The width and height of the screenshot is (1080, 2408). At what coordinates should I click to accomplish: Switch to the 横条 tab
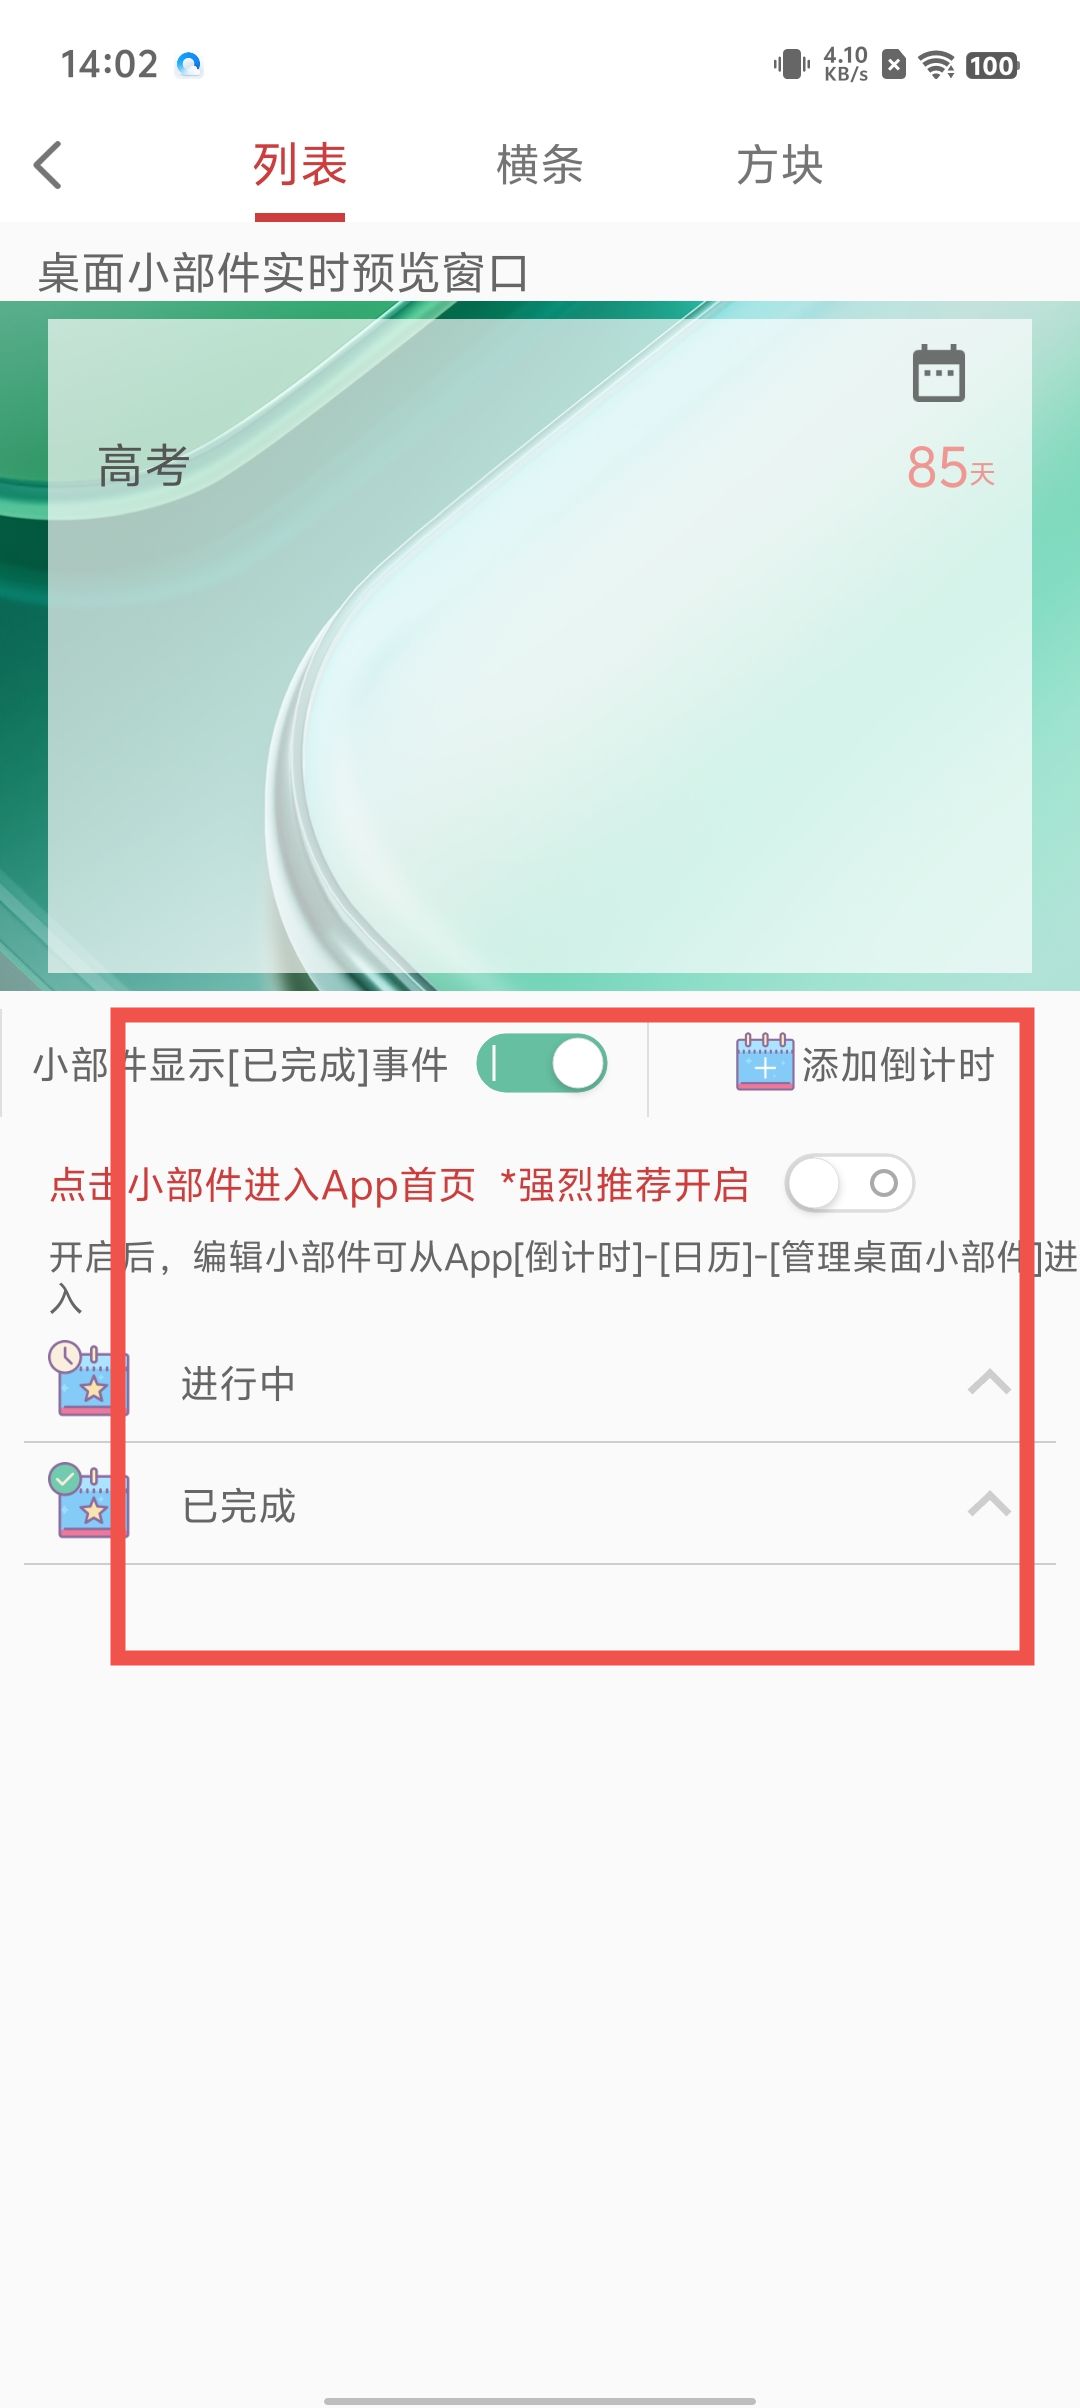pyautogui.click(x=540, y=165)
